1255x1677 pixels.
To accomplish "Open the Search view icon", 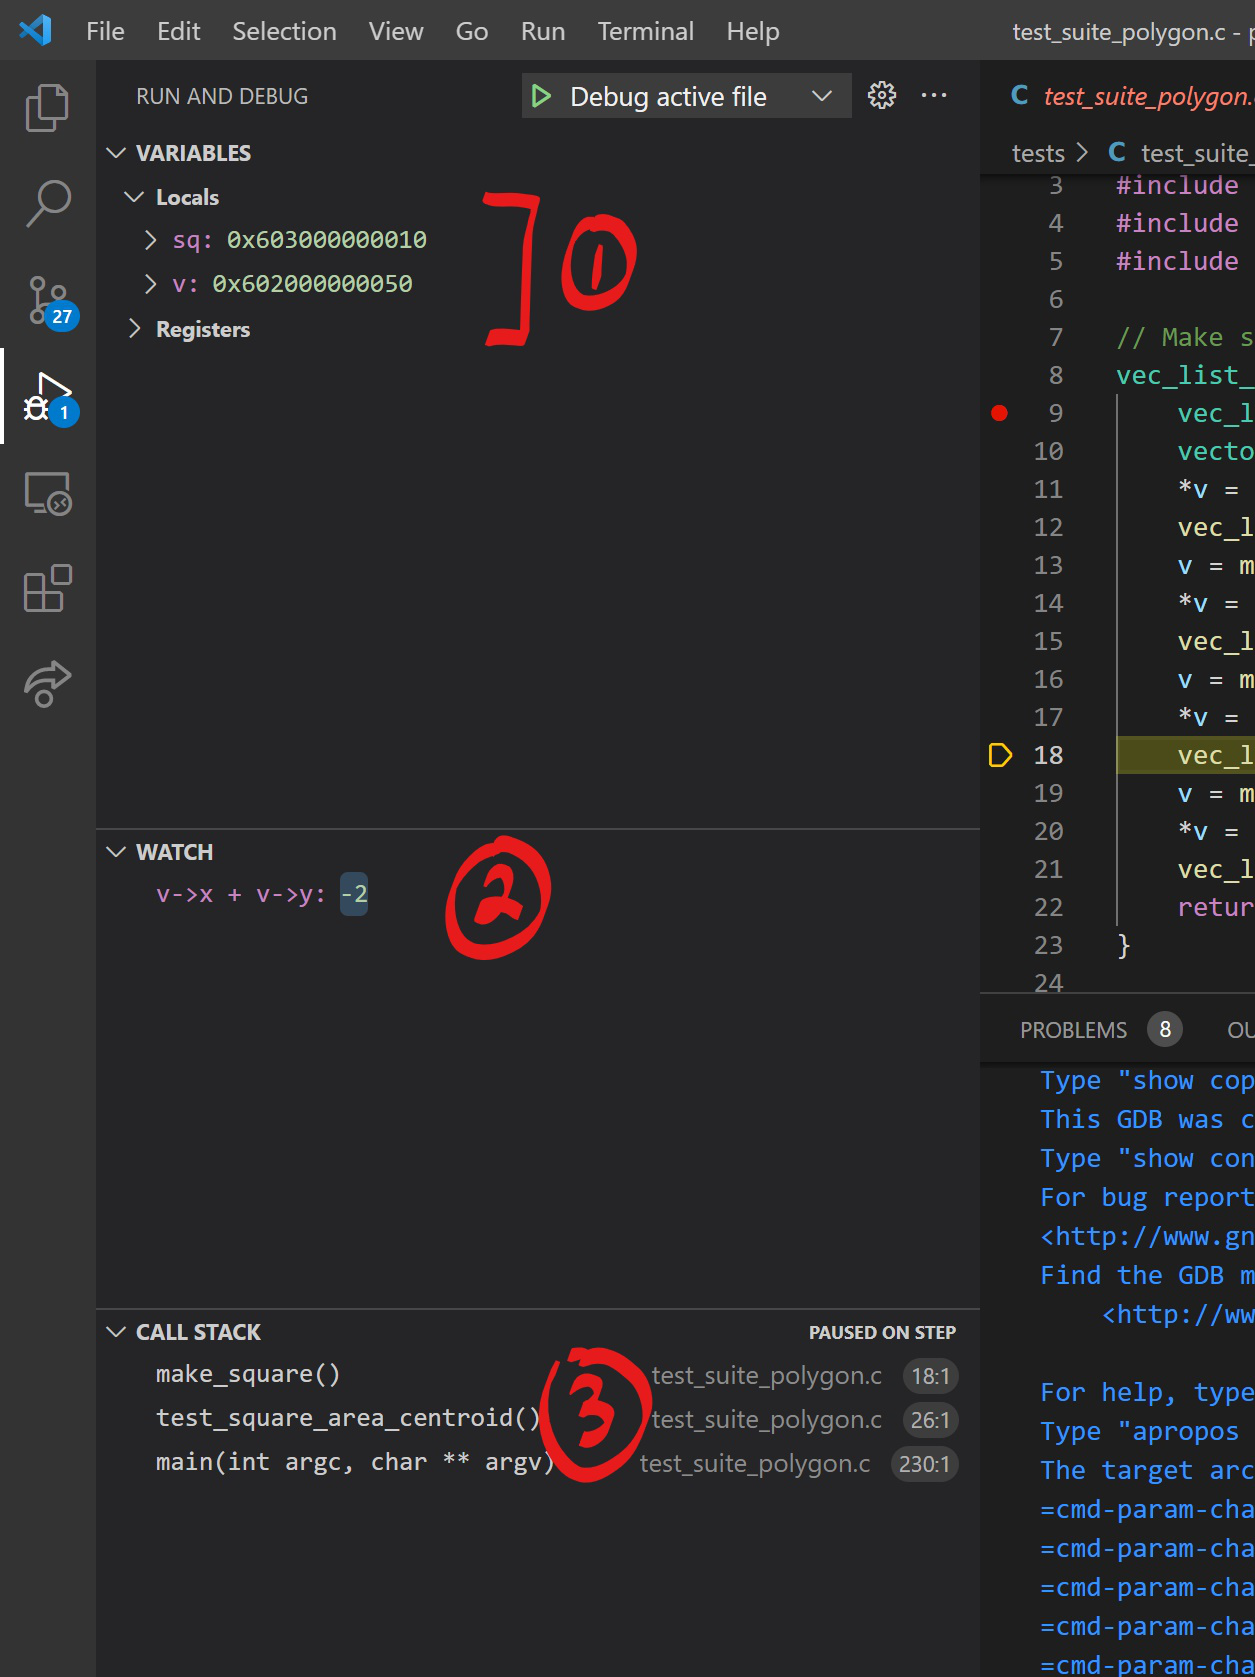I will pyautogui.click(x=47, y=203).
